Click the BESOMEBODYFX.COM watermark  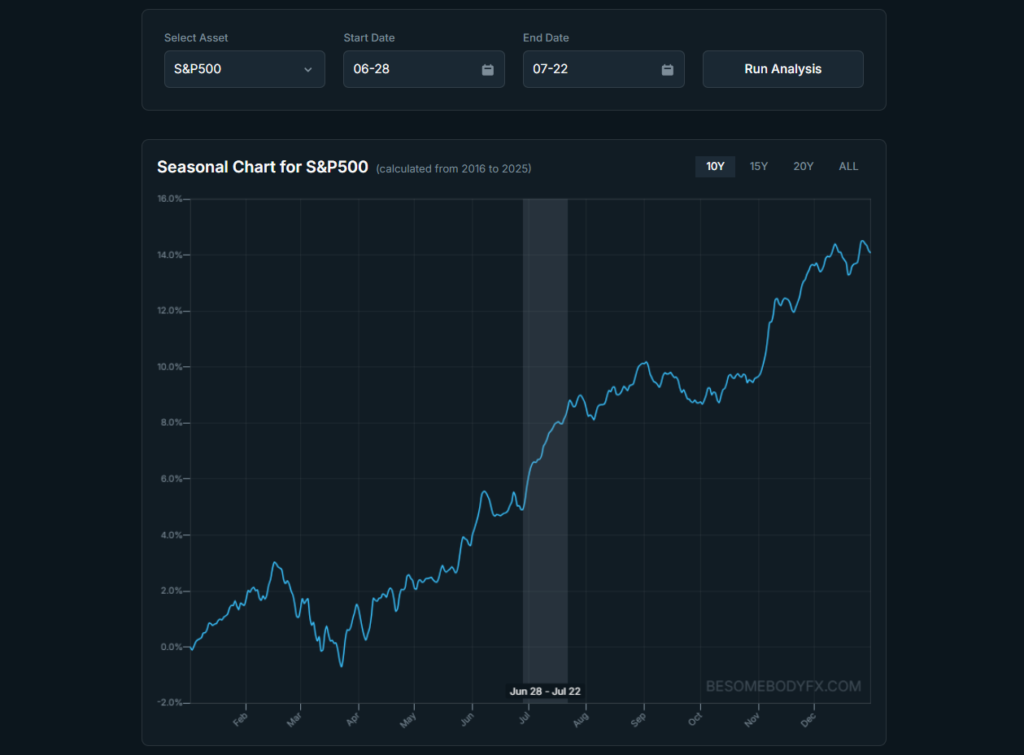tap(783, 686)
